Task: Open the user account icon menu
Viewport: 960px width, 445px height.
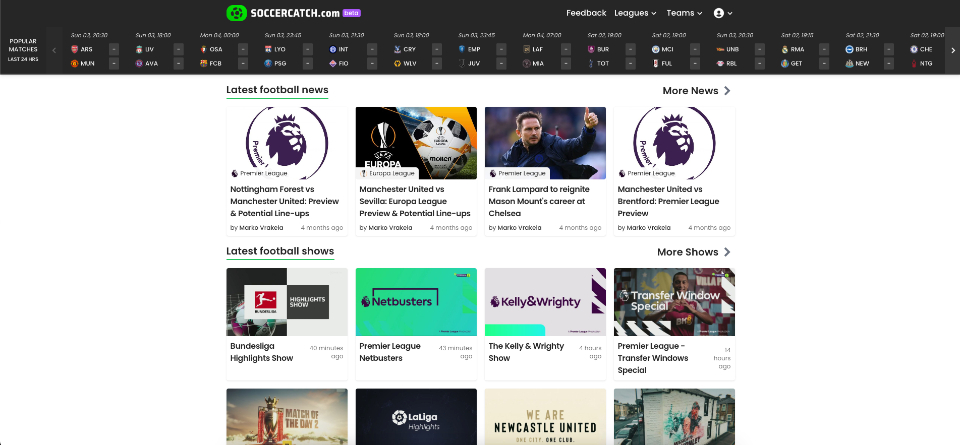Action: point(719,13)
